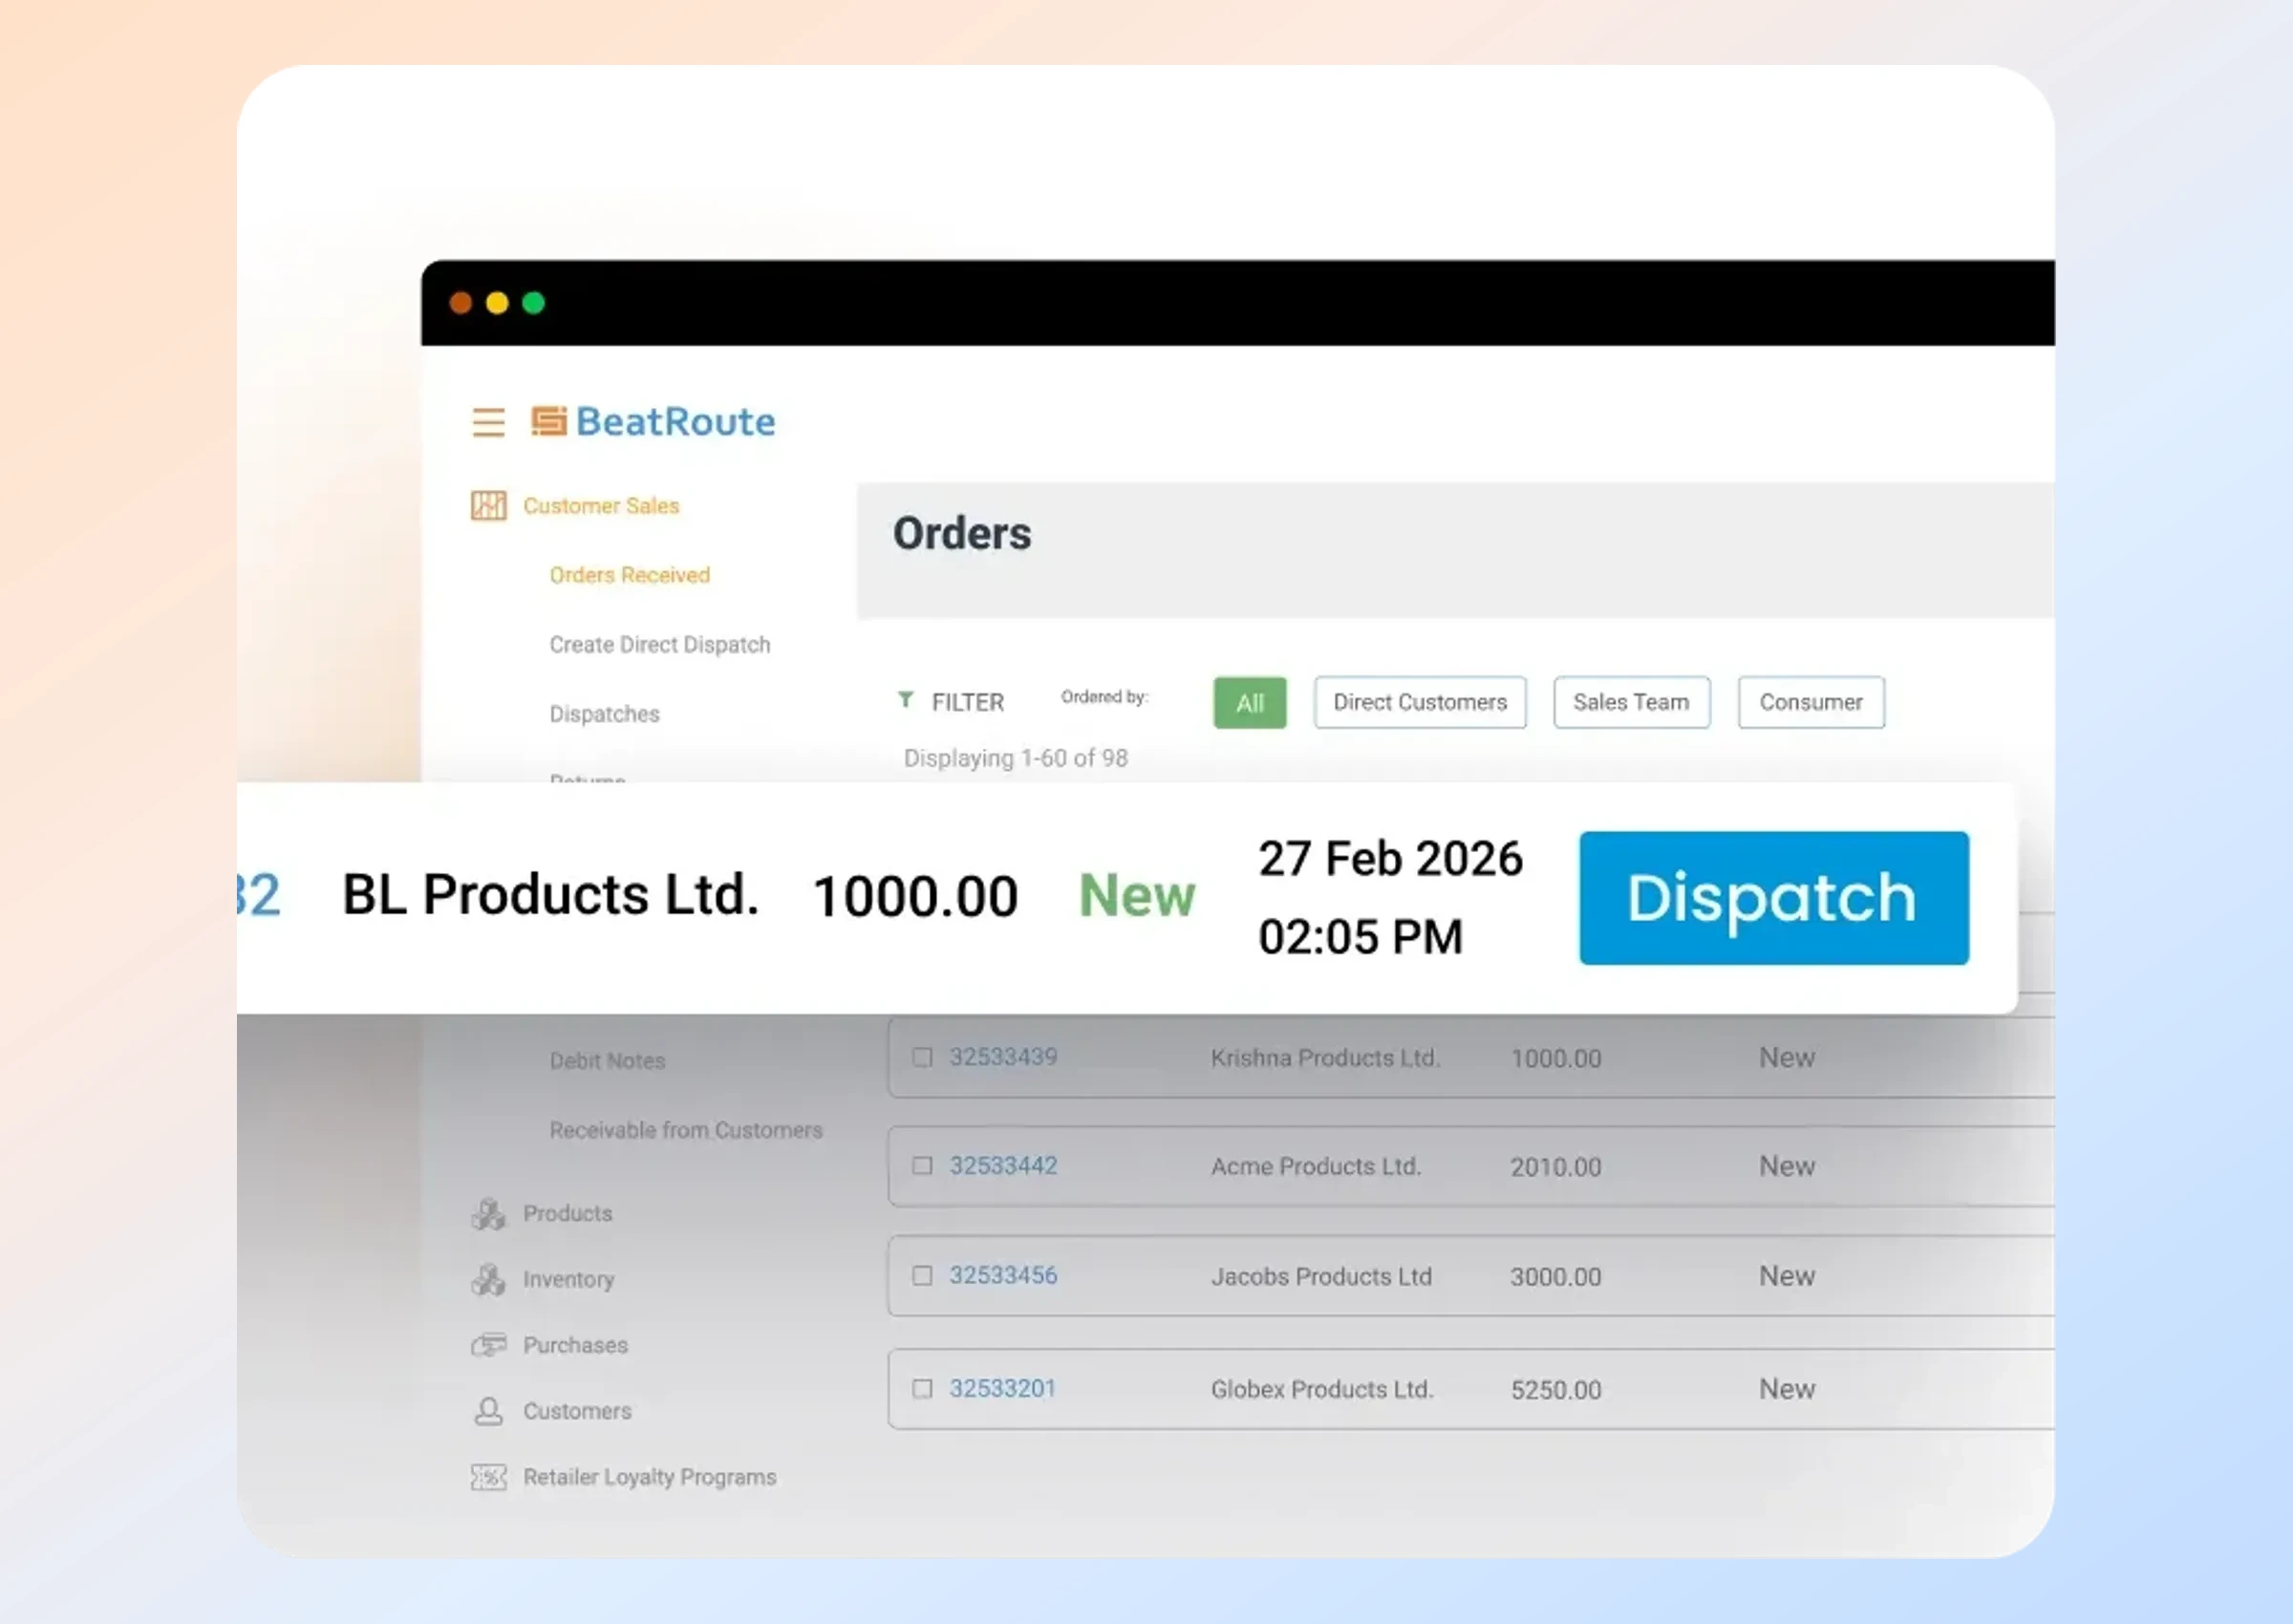This screenshot has height=1624, width=2293.
Task: Open Dispatches menu item
Action: pyautogui.click(x=604, y=714)
